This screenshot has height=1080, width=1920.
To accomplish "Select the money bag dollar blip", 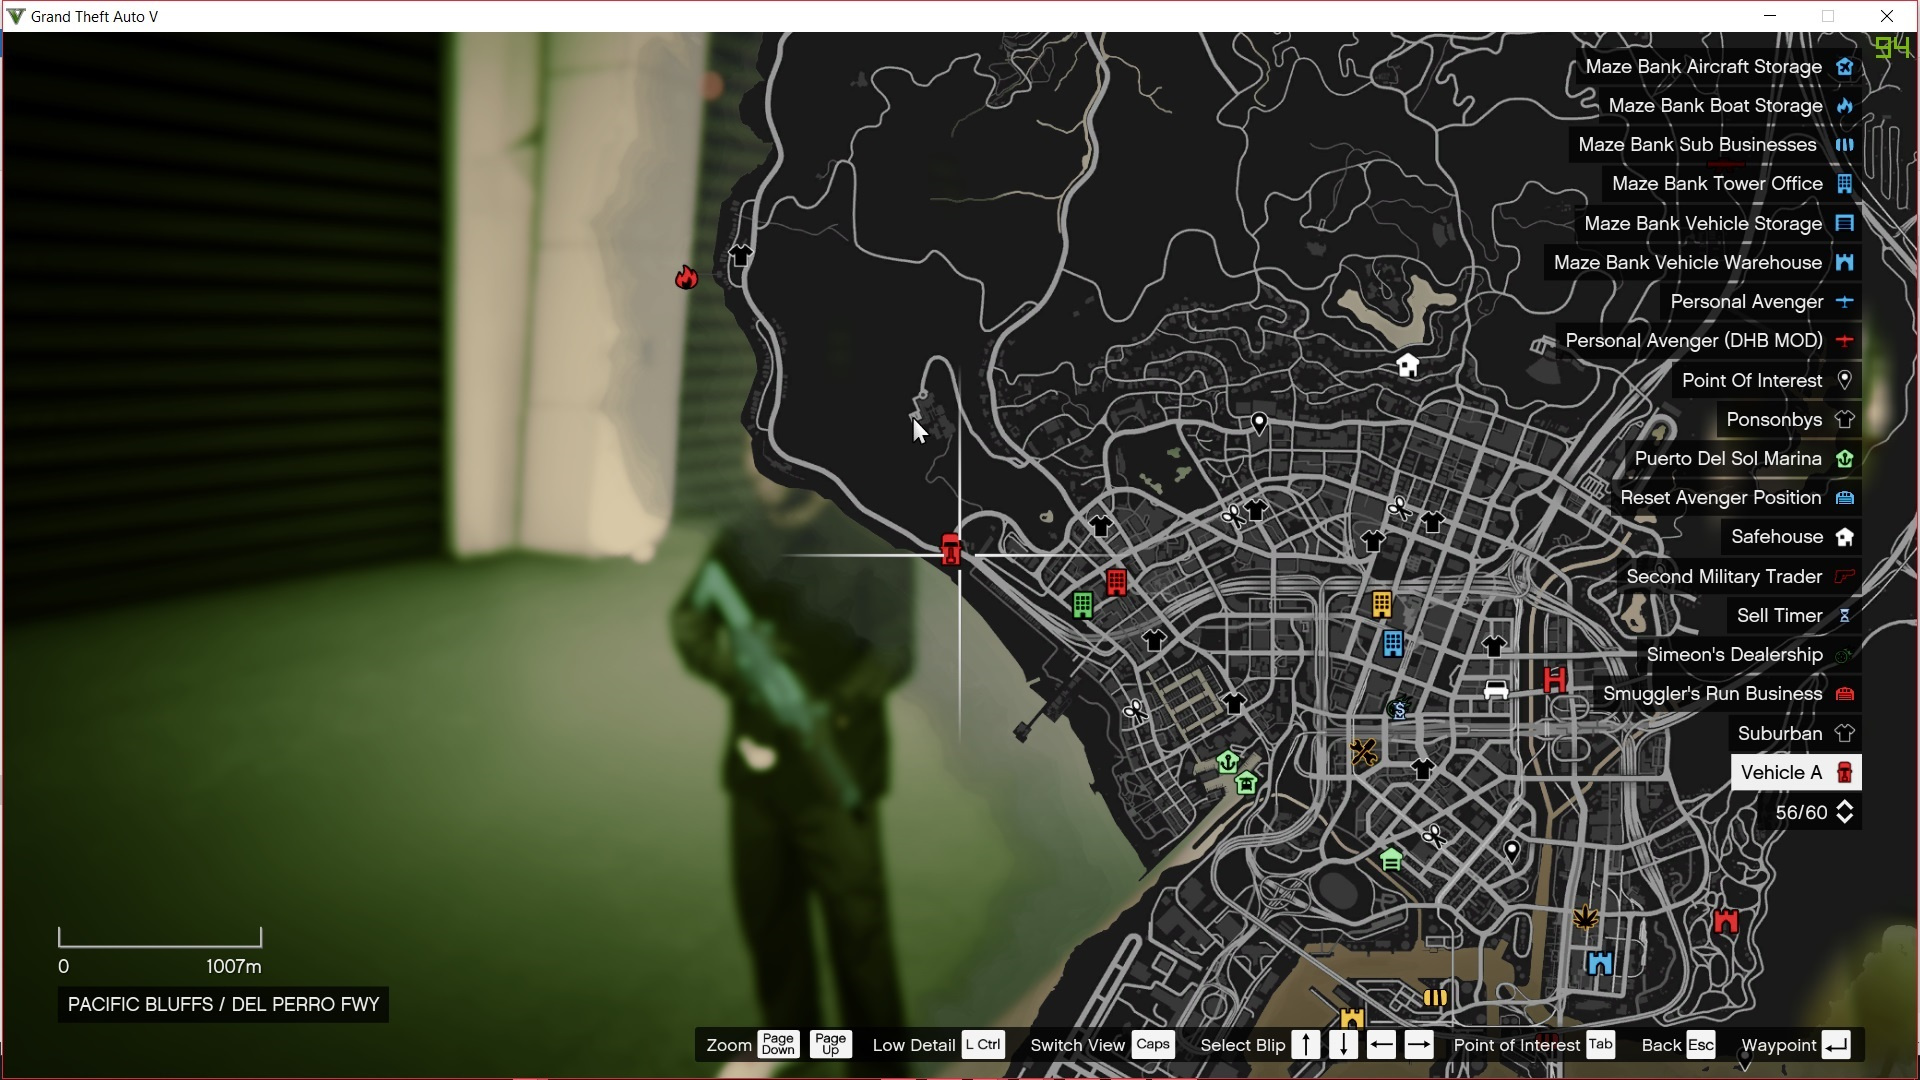I will click(1400, 708).
